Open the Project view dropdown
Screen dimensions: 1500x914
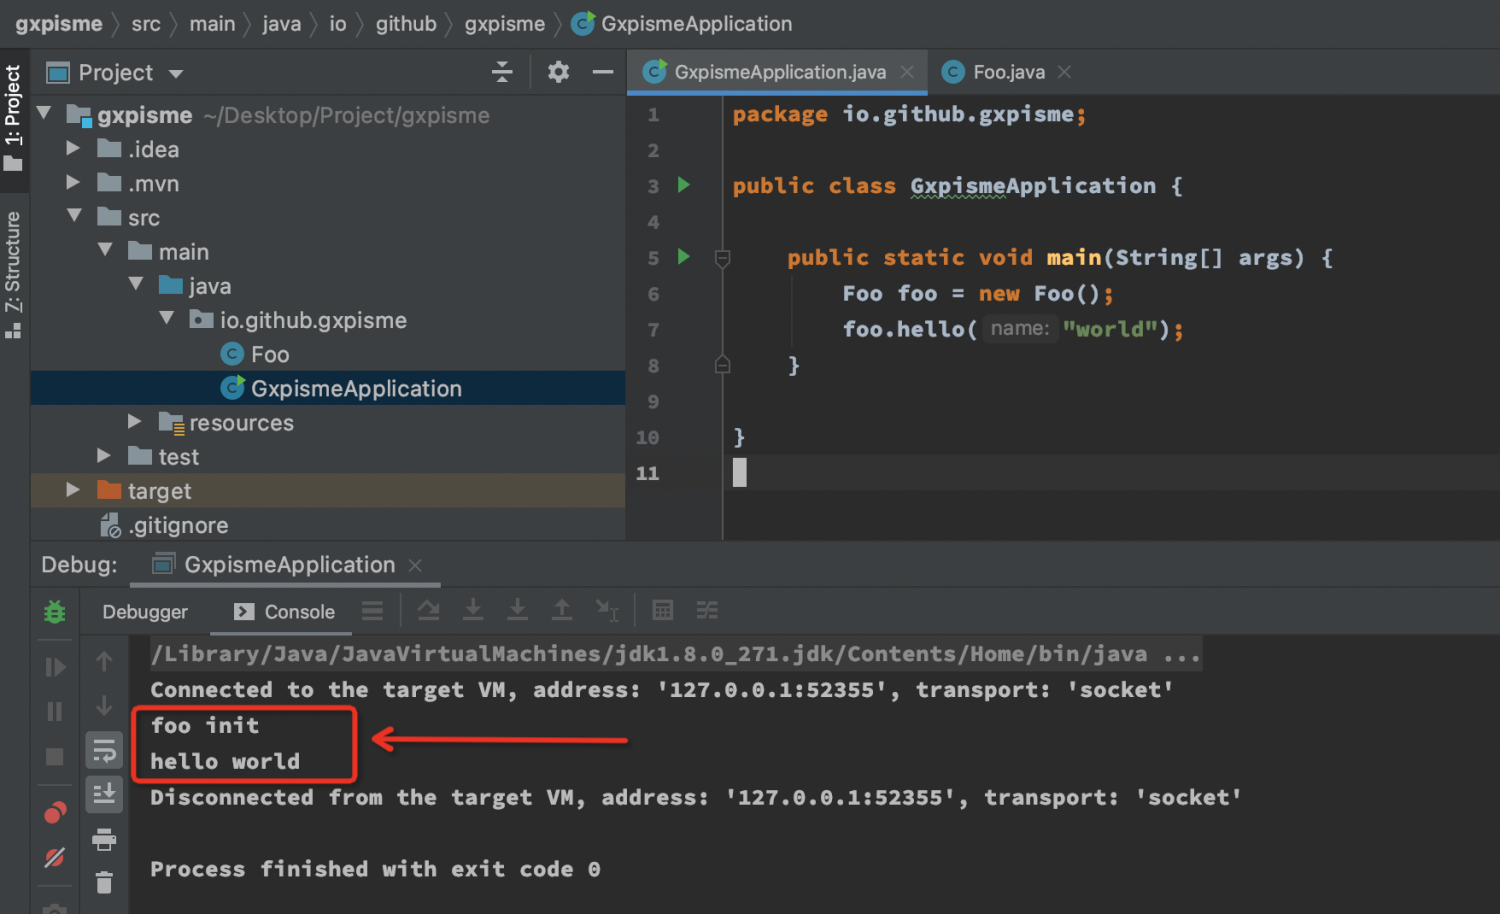click(176, 73)
